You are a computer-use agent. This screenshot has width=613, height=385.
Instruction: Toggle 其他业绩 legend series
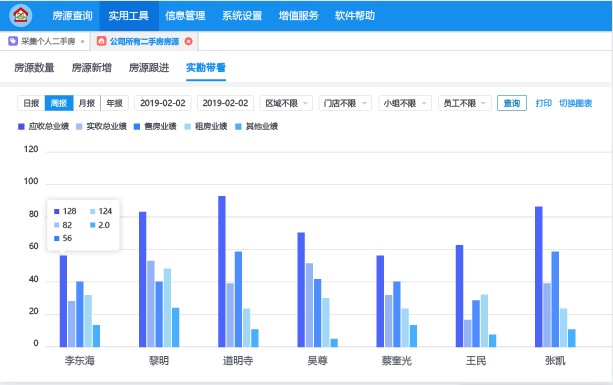tap(256, 126)
